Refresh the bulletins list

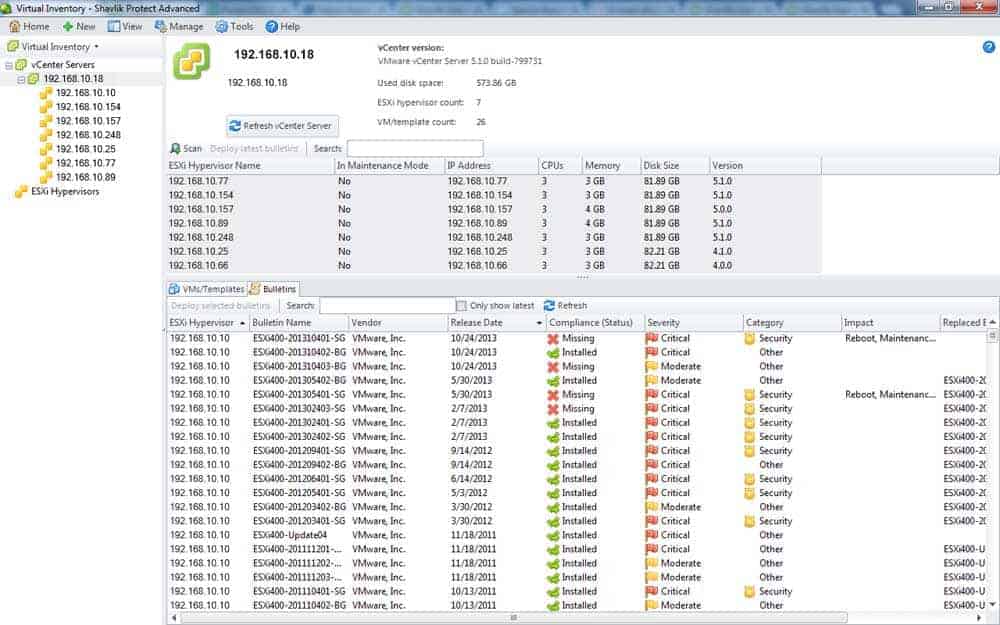click(566, 305)
